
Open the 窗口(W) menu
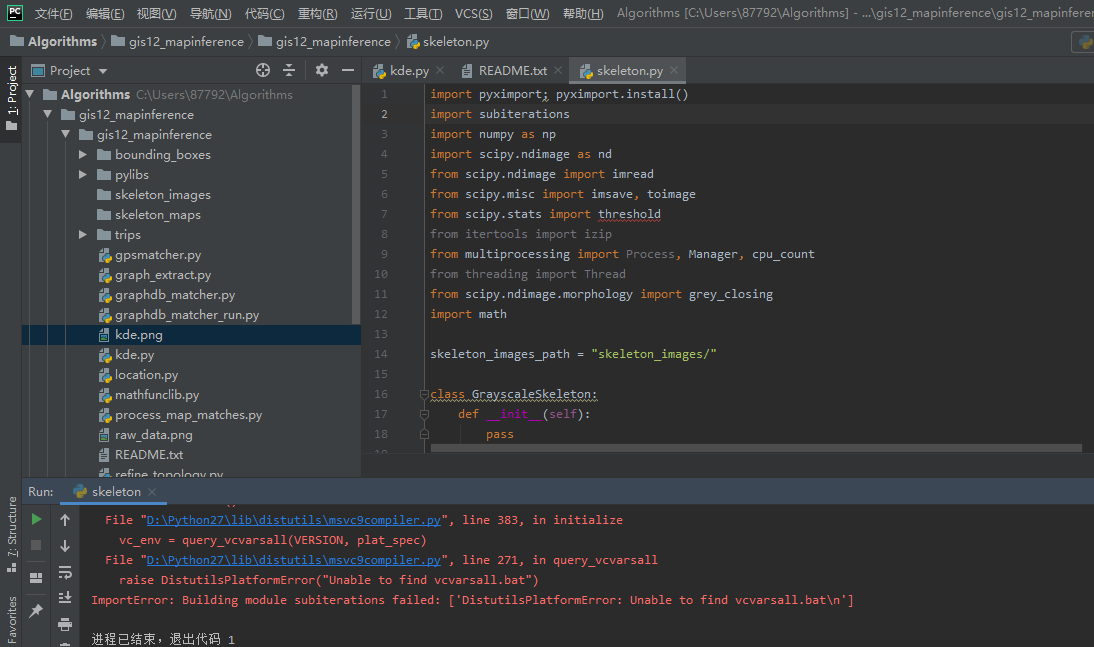[x=527, y=13]
